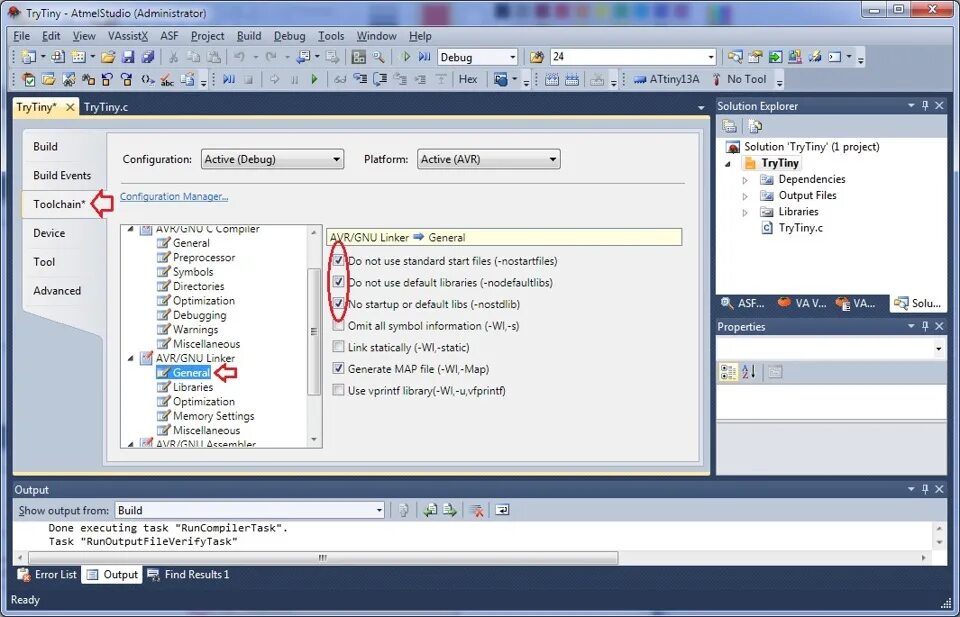Open the Find Results 1 tab
This screenshot has width=960, height=617.
click(189, 574)
